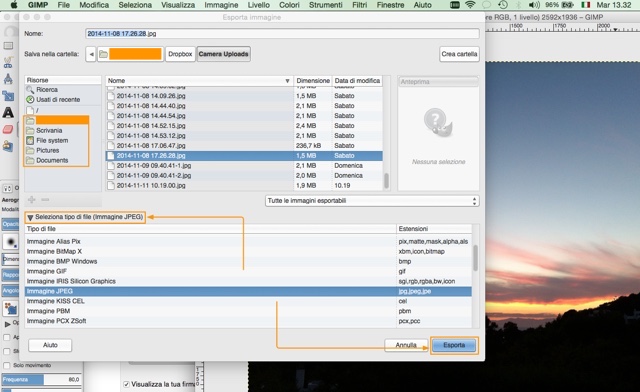Click the Camera Uploads path button

coord(224,54)
